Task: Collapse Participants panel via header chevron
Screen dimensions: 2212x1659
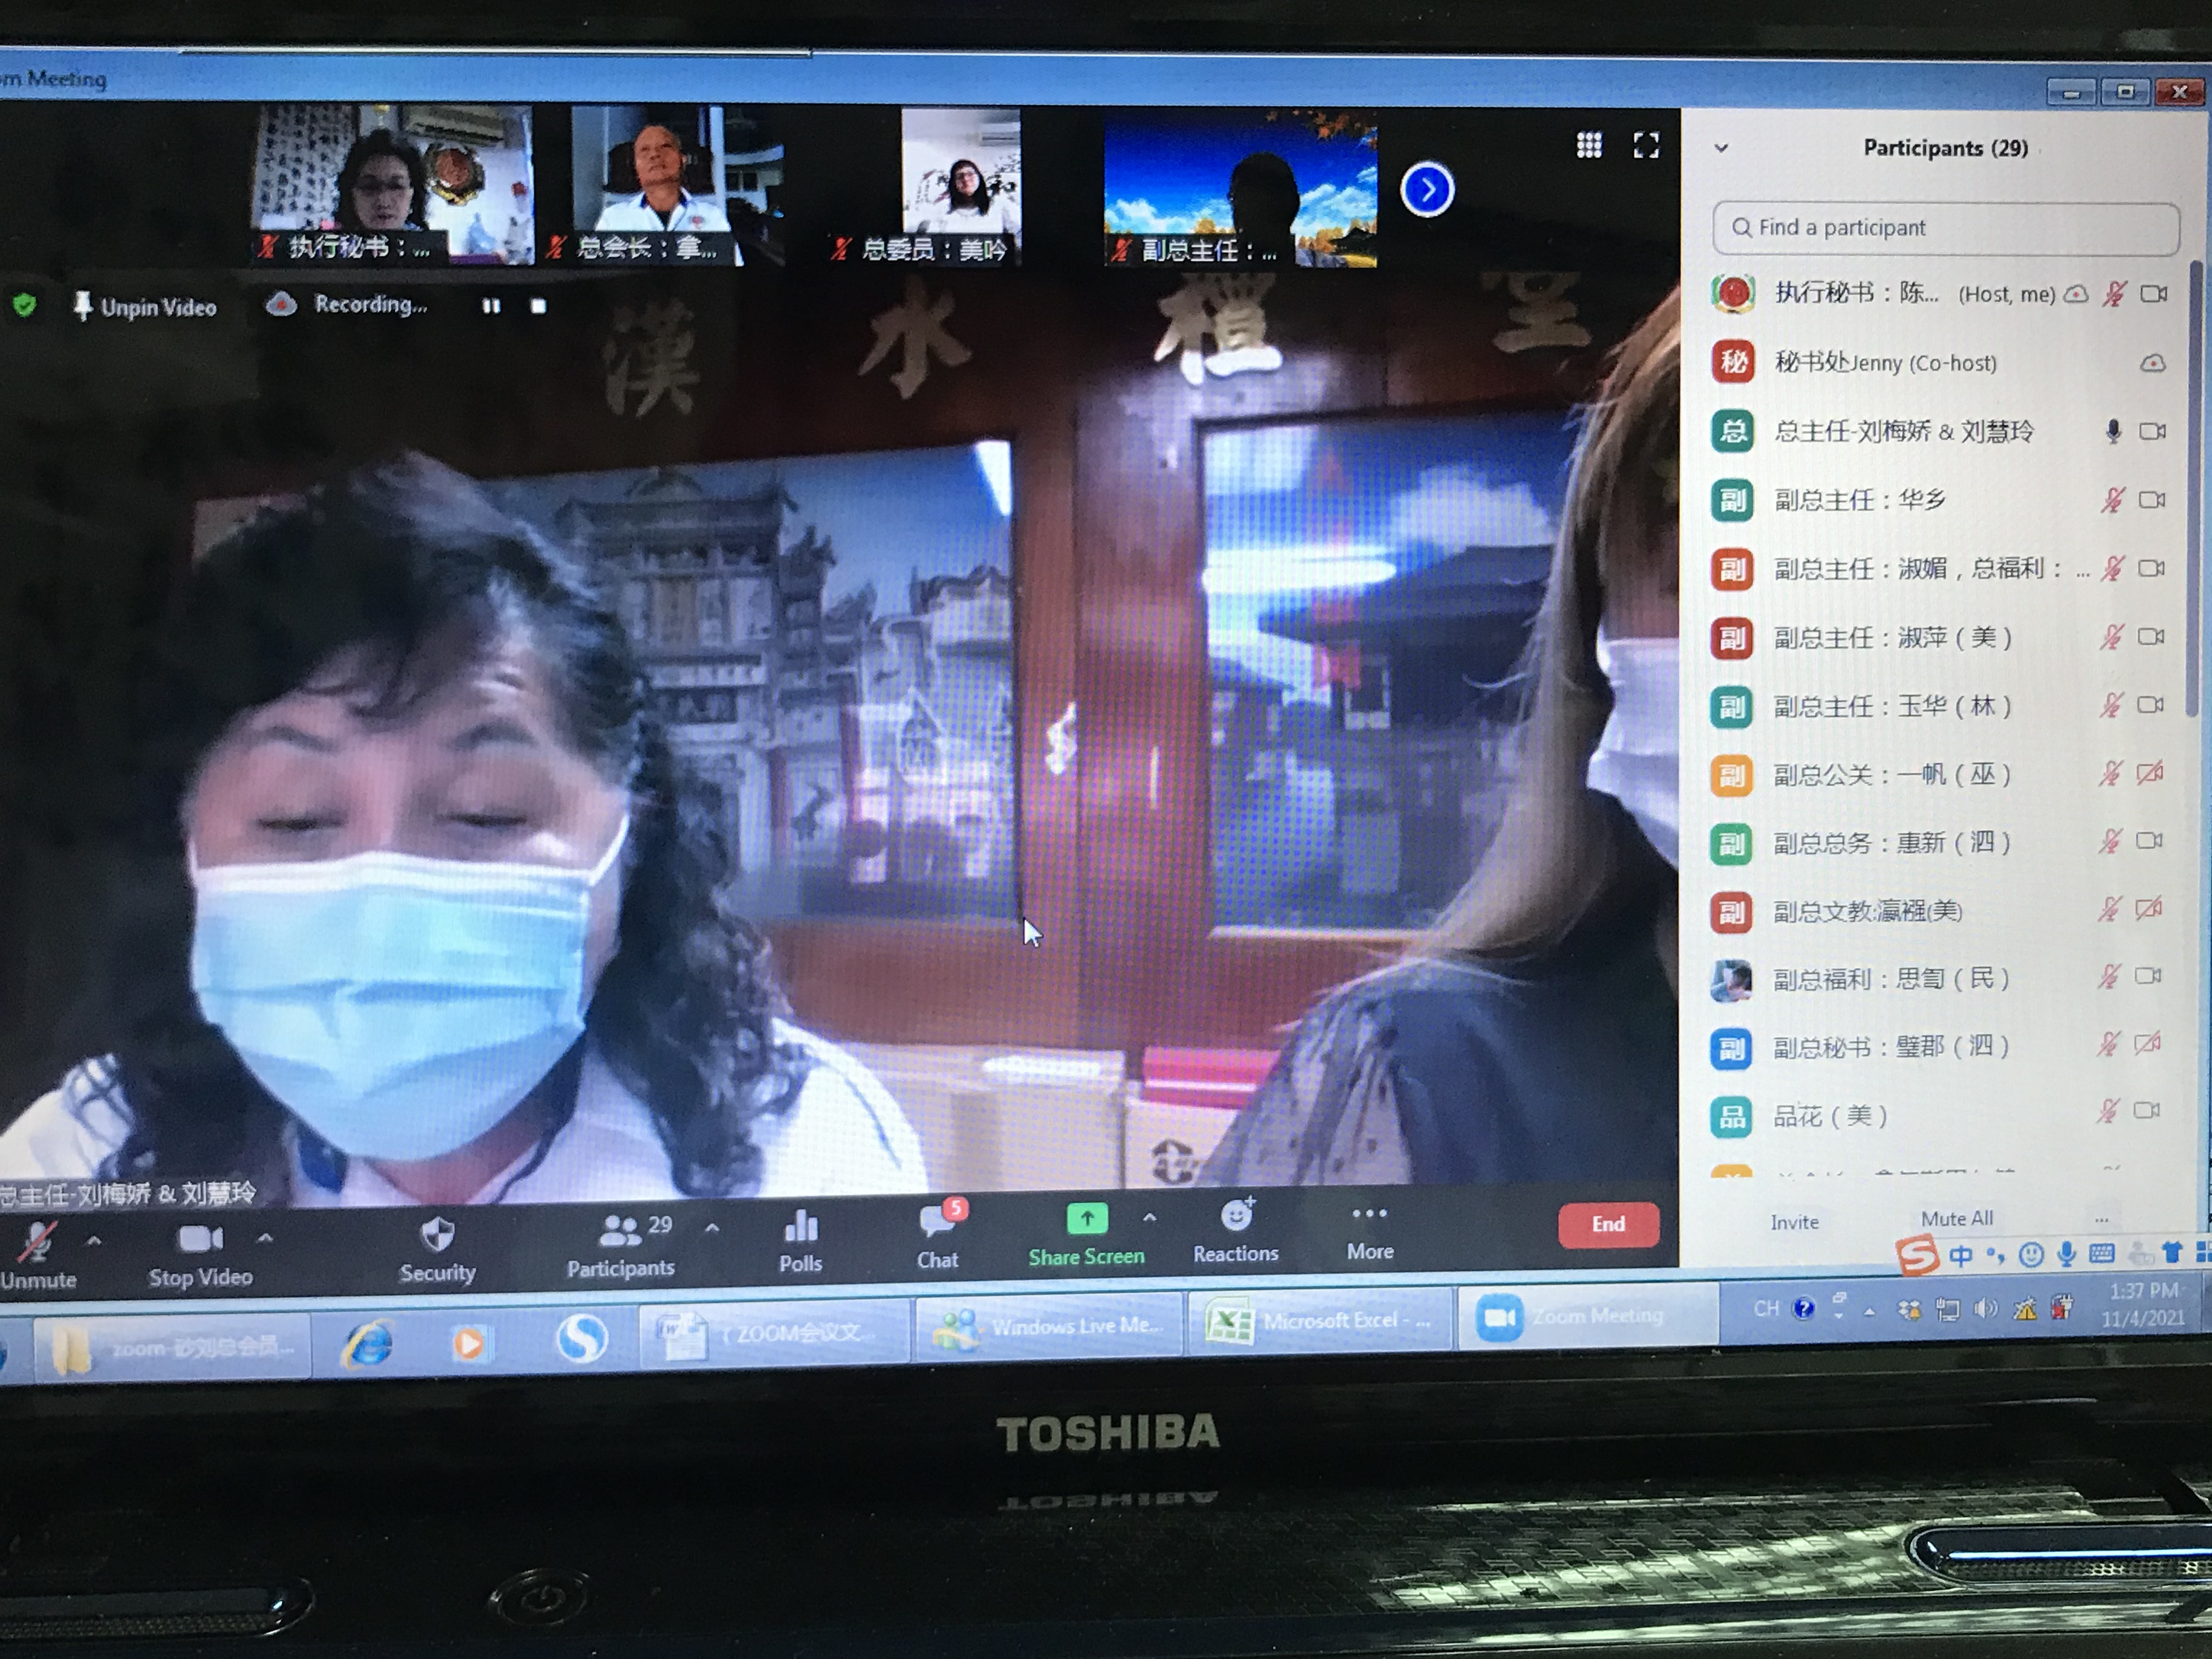Action: 1721,148
